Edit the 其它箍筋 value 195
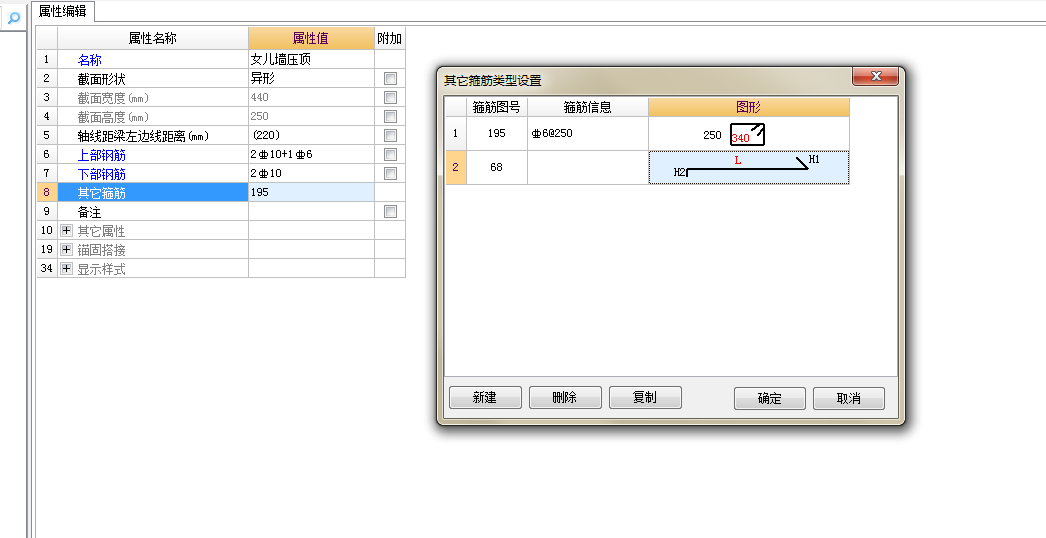The width and height of the screenshot is (1046, 538). click(x=311, y=193)
